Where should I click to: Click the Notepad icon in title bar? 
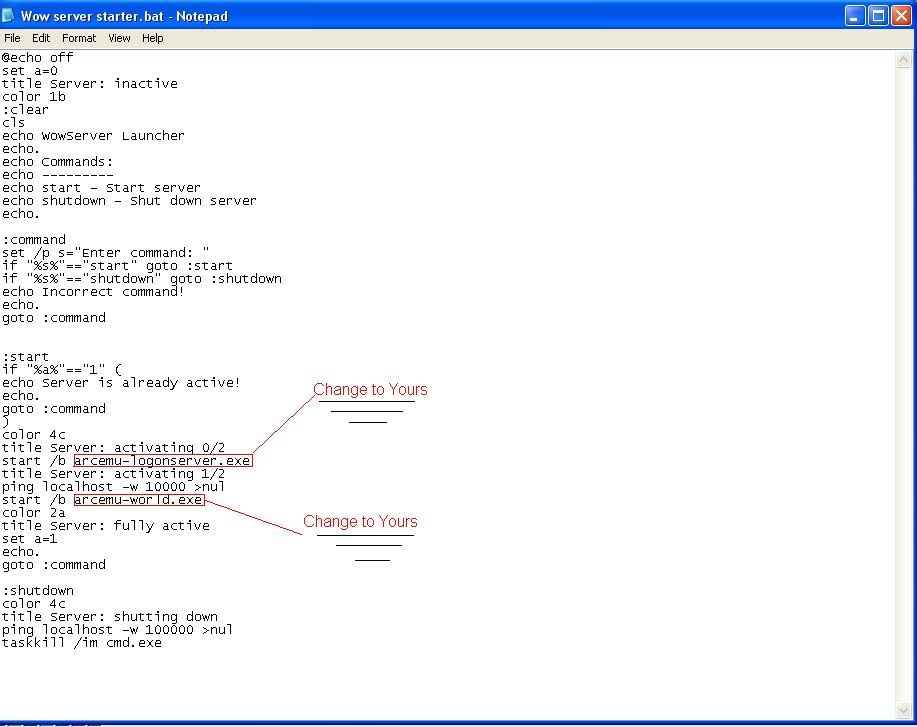(x=10, y=16)
